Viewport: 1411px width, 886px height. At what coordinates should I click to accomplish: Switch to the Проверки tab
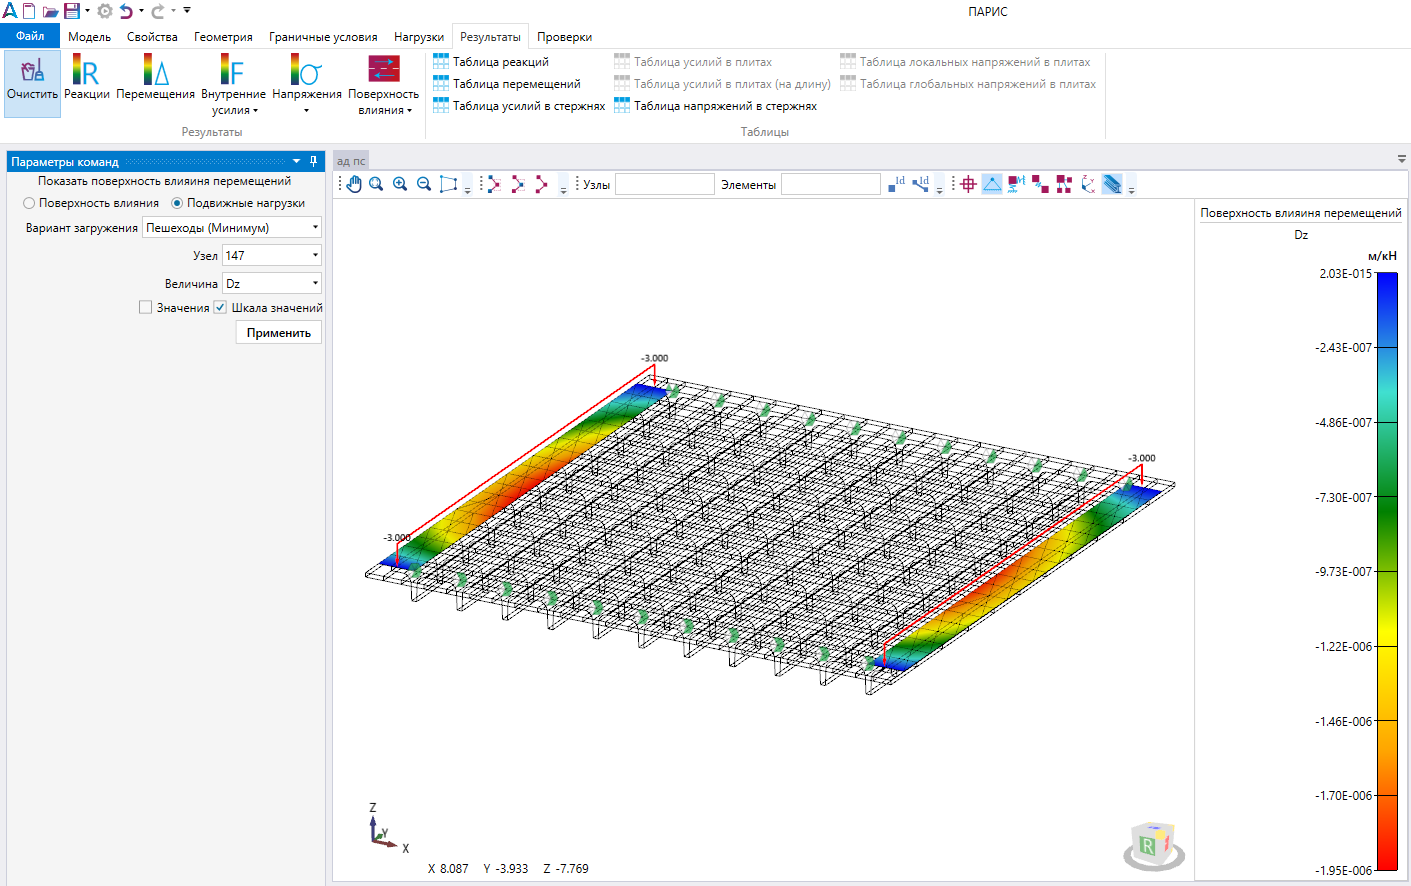[x=564, y=37]
